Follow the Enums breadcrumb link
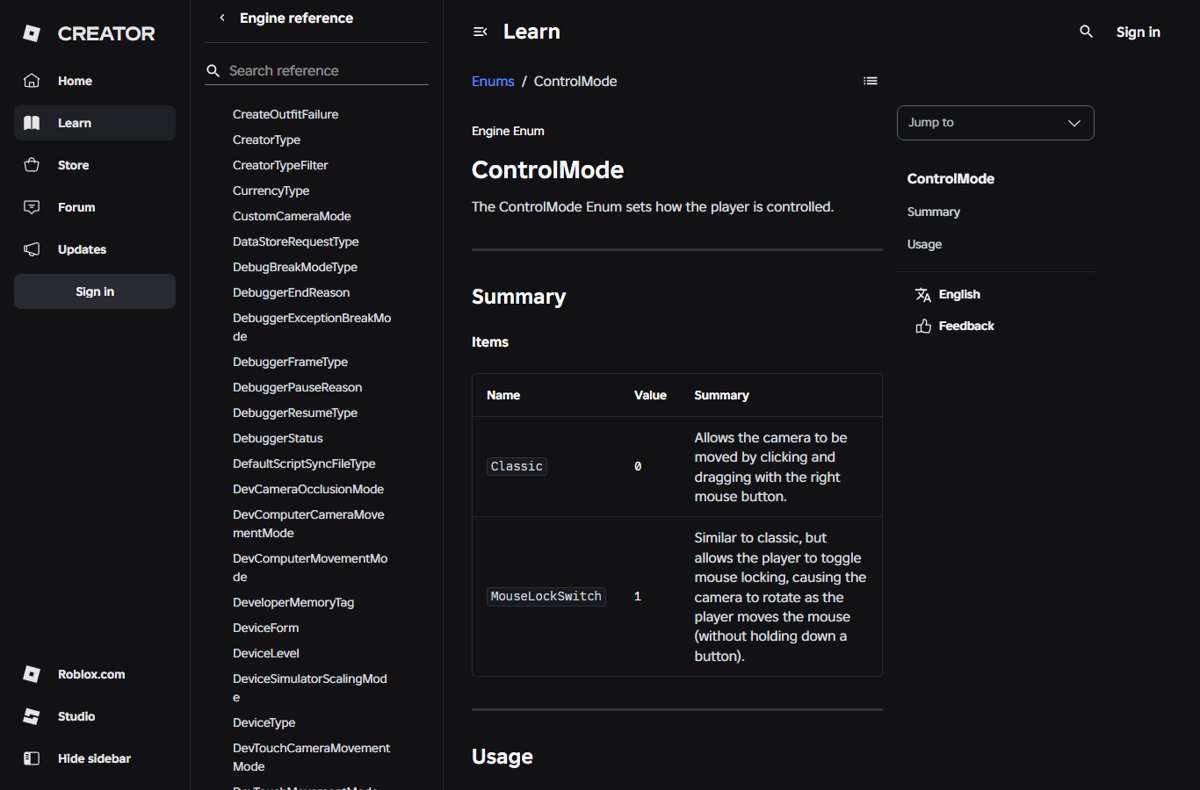The height and width of the screenshot is (790, 1200). coord(493,81)
